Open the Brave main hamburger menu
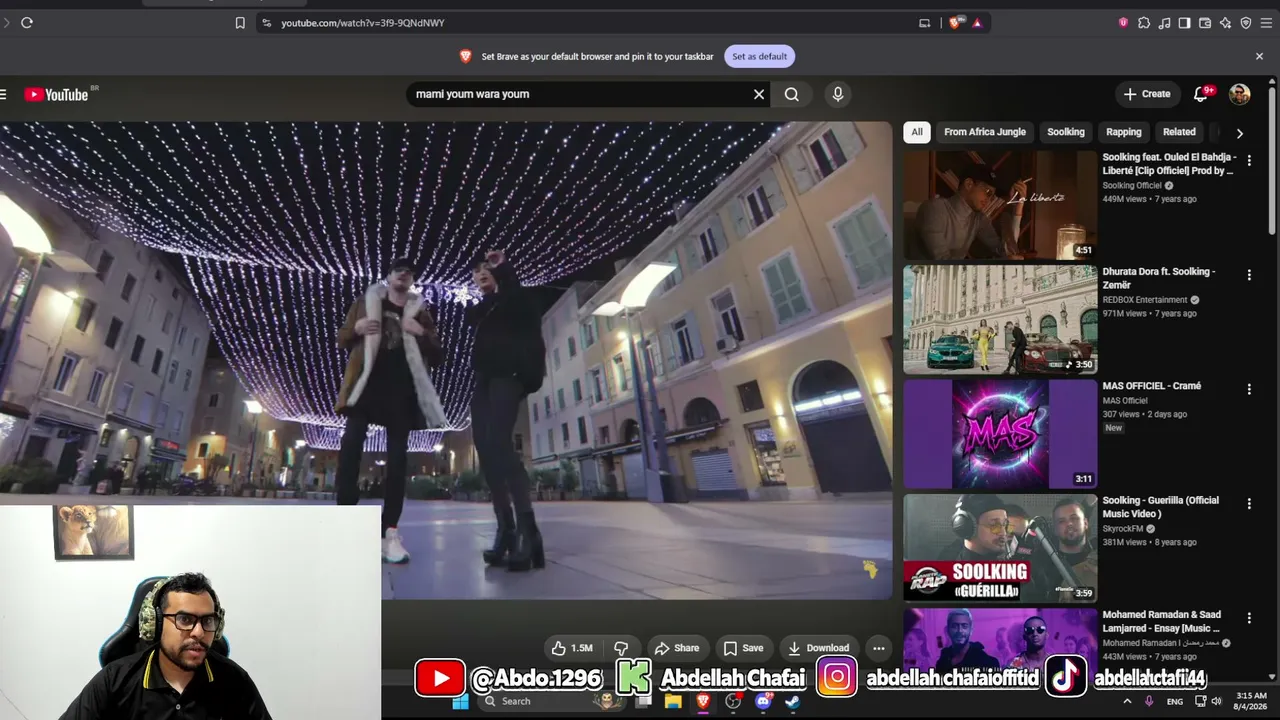The width and height of the screenshot is (1280, 720). coord(1266,23)
